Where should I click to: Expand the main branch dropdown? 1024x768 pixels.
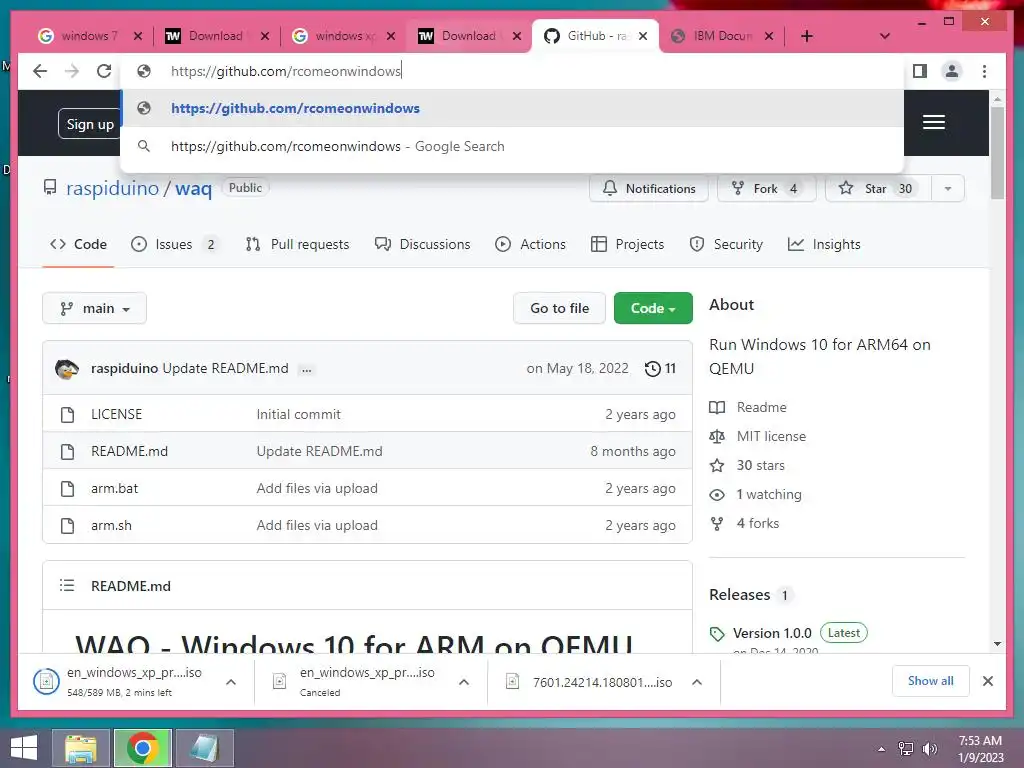pos(95,308)
